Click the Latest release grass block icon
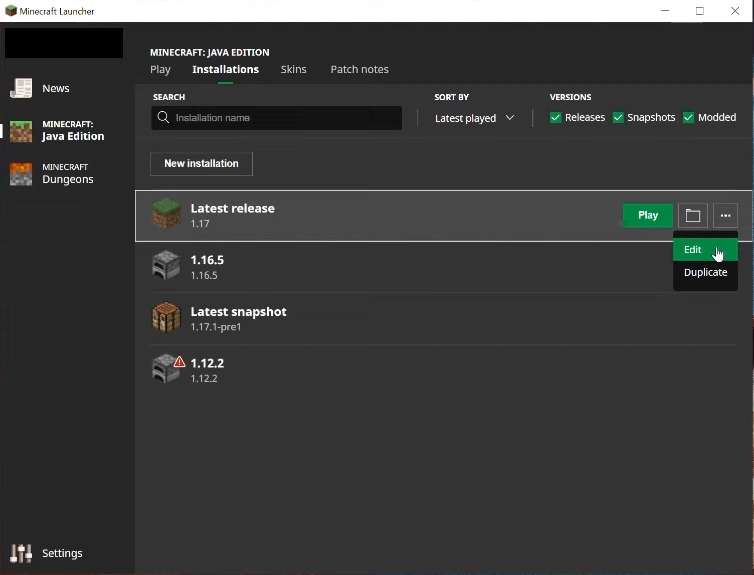The width and height of the screenshot is (754, 575). (166, 214)
